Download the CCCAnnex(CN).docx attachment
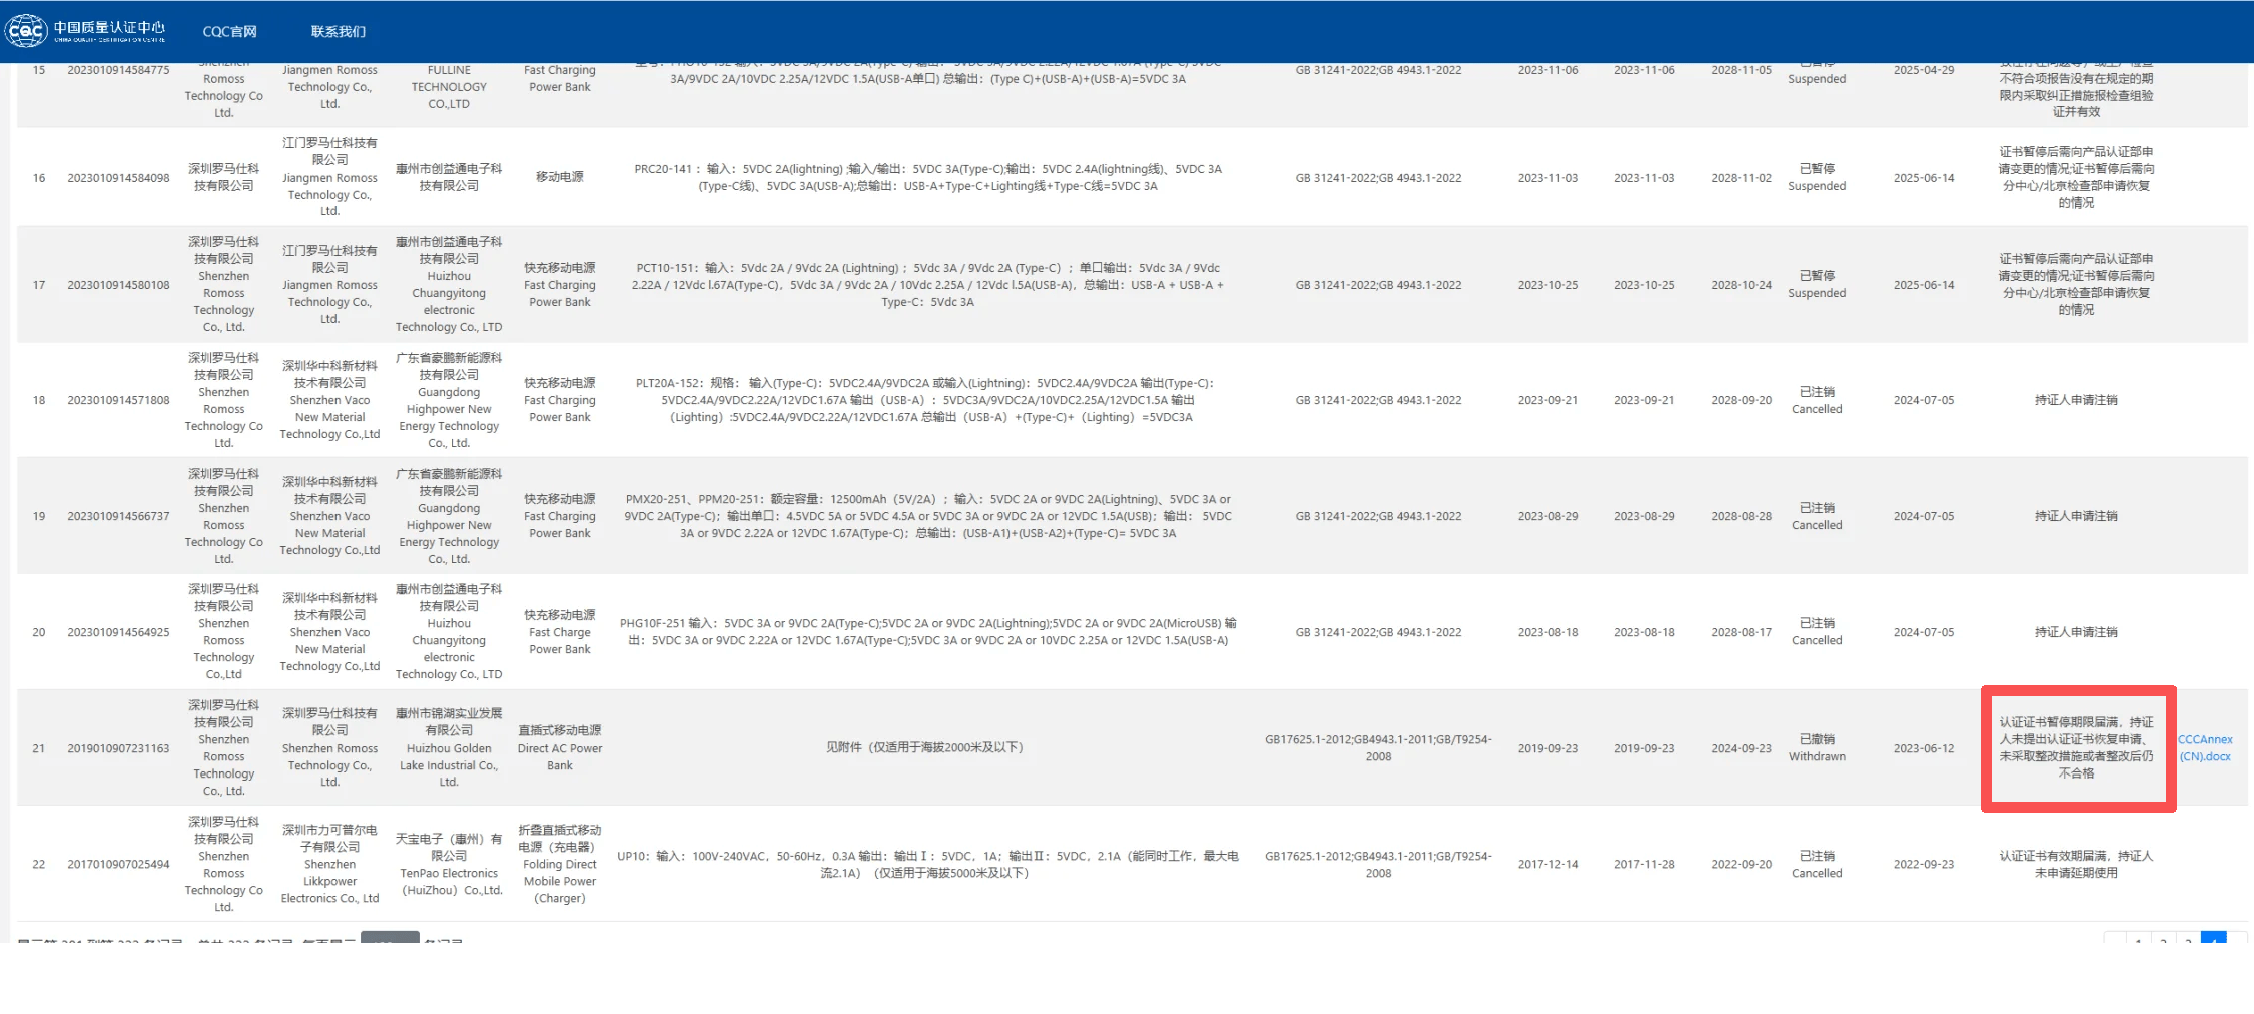The height and width of the screenshot is (1014, 2254). [2205, 748]
